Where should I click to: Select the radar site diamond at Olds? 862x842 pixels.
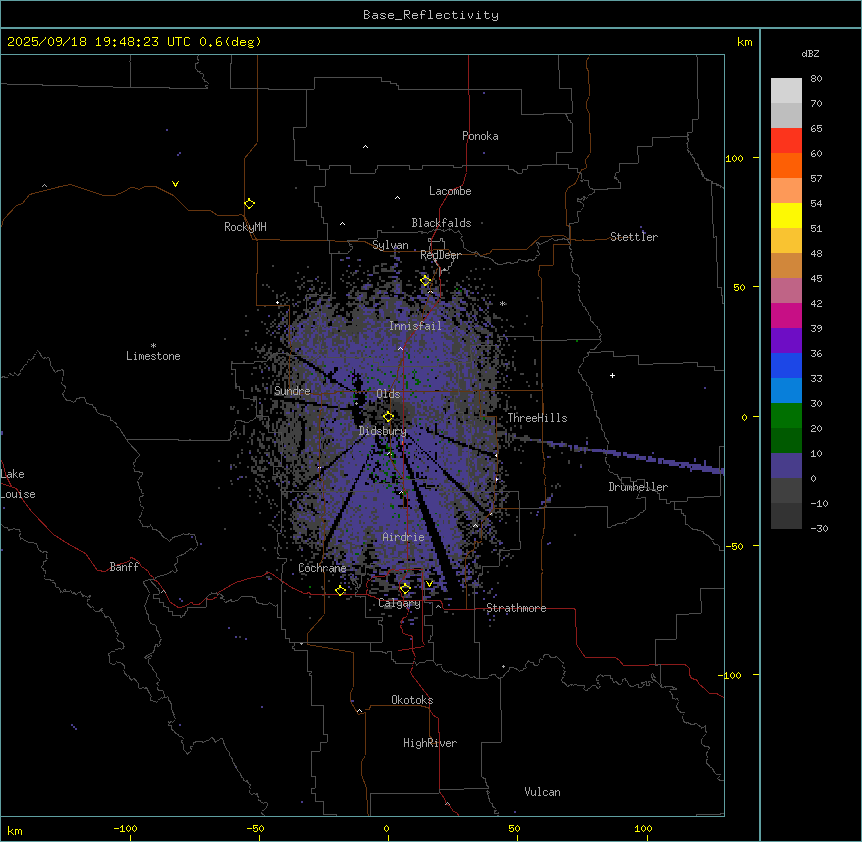pos(388,416)
